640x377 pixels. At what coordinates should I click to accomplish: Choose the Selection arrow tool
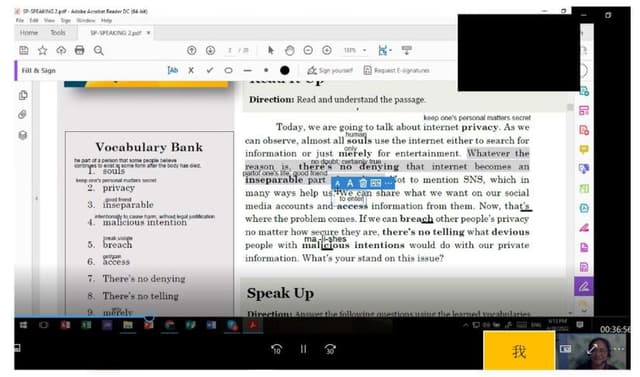click(271, 50)
